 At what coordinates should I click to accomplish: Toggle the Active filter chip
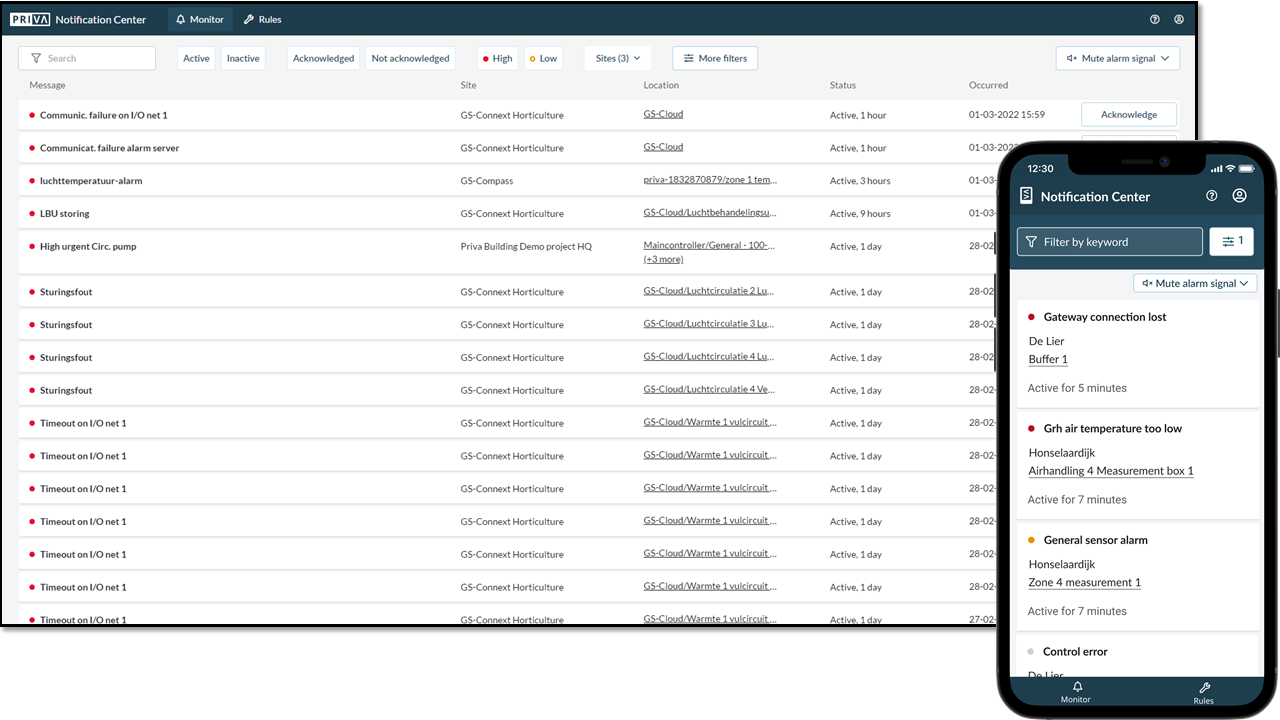tap(196, 58)
